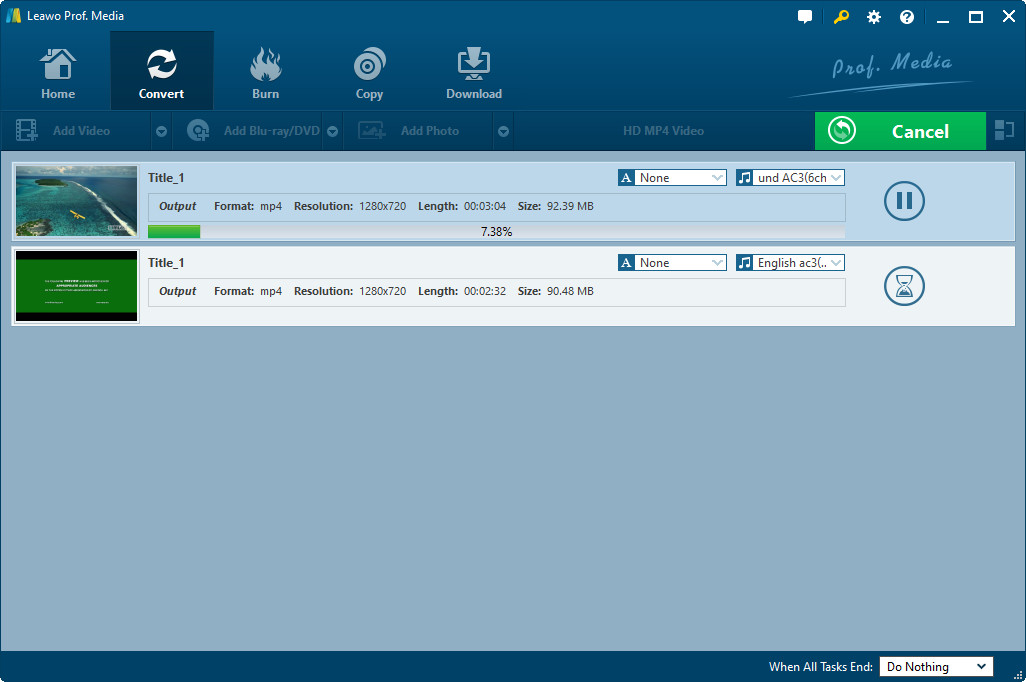Open the Copy disc module
Image resolution: width=1026 pixels, height=682 pixels.
coord(369,72)
